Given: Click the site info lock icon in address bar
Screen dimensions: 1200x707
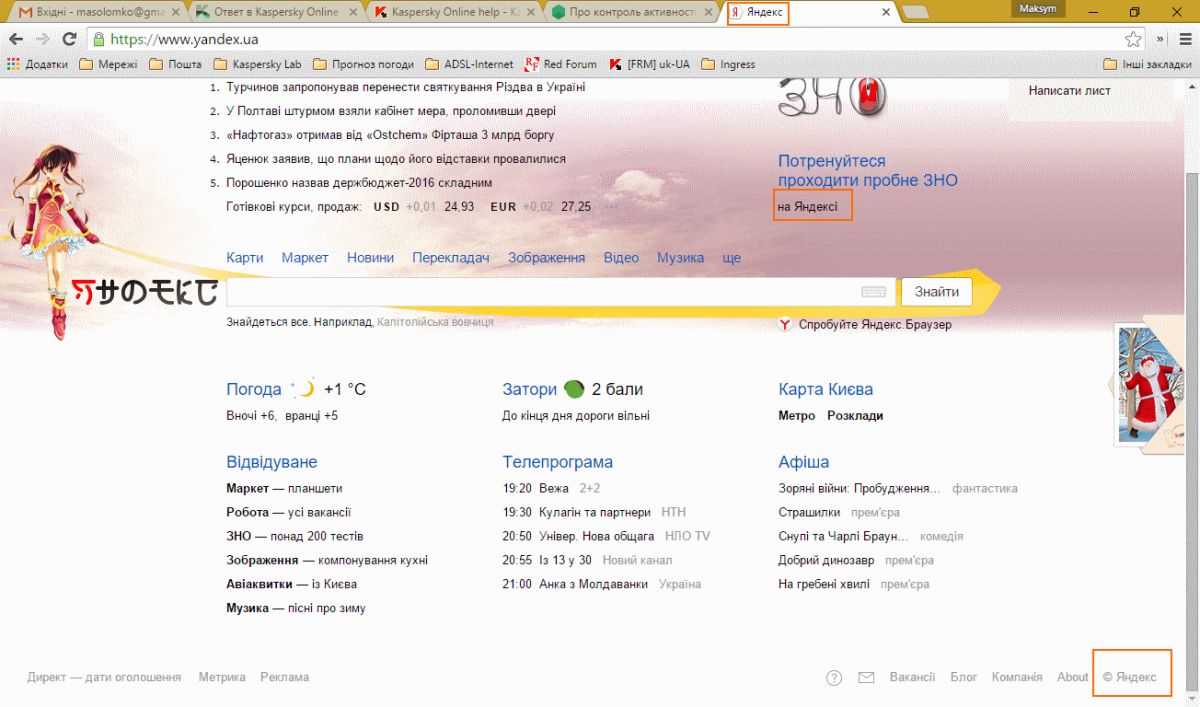Looking at the screenshot, I should [x=98, y=40].
